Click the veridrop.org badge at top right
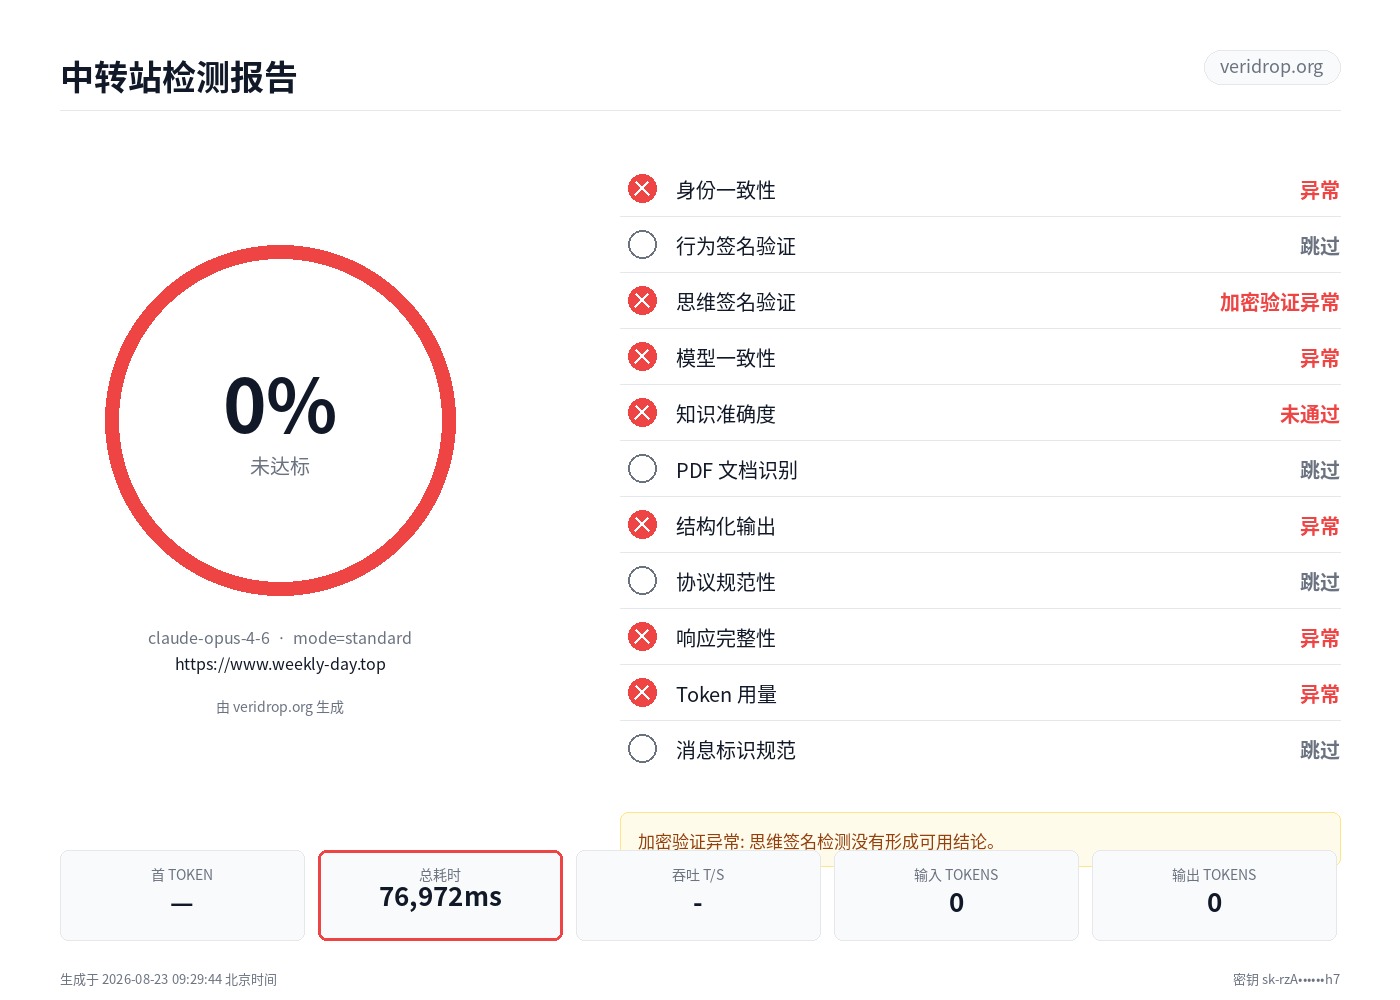The image size is (1400, 1000). pyautogui.click(x=1271, y=67)
